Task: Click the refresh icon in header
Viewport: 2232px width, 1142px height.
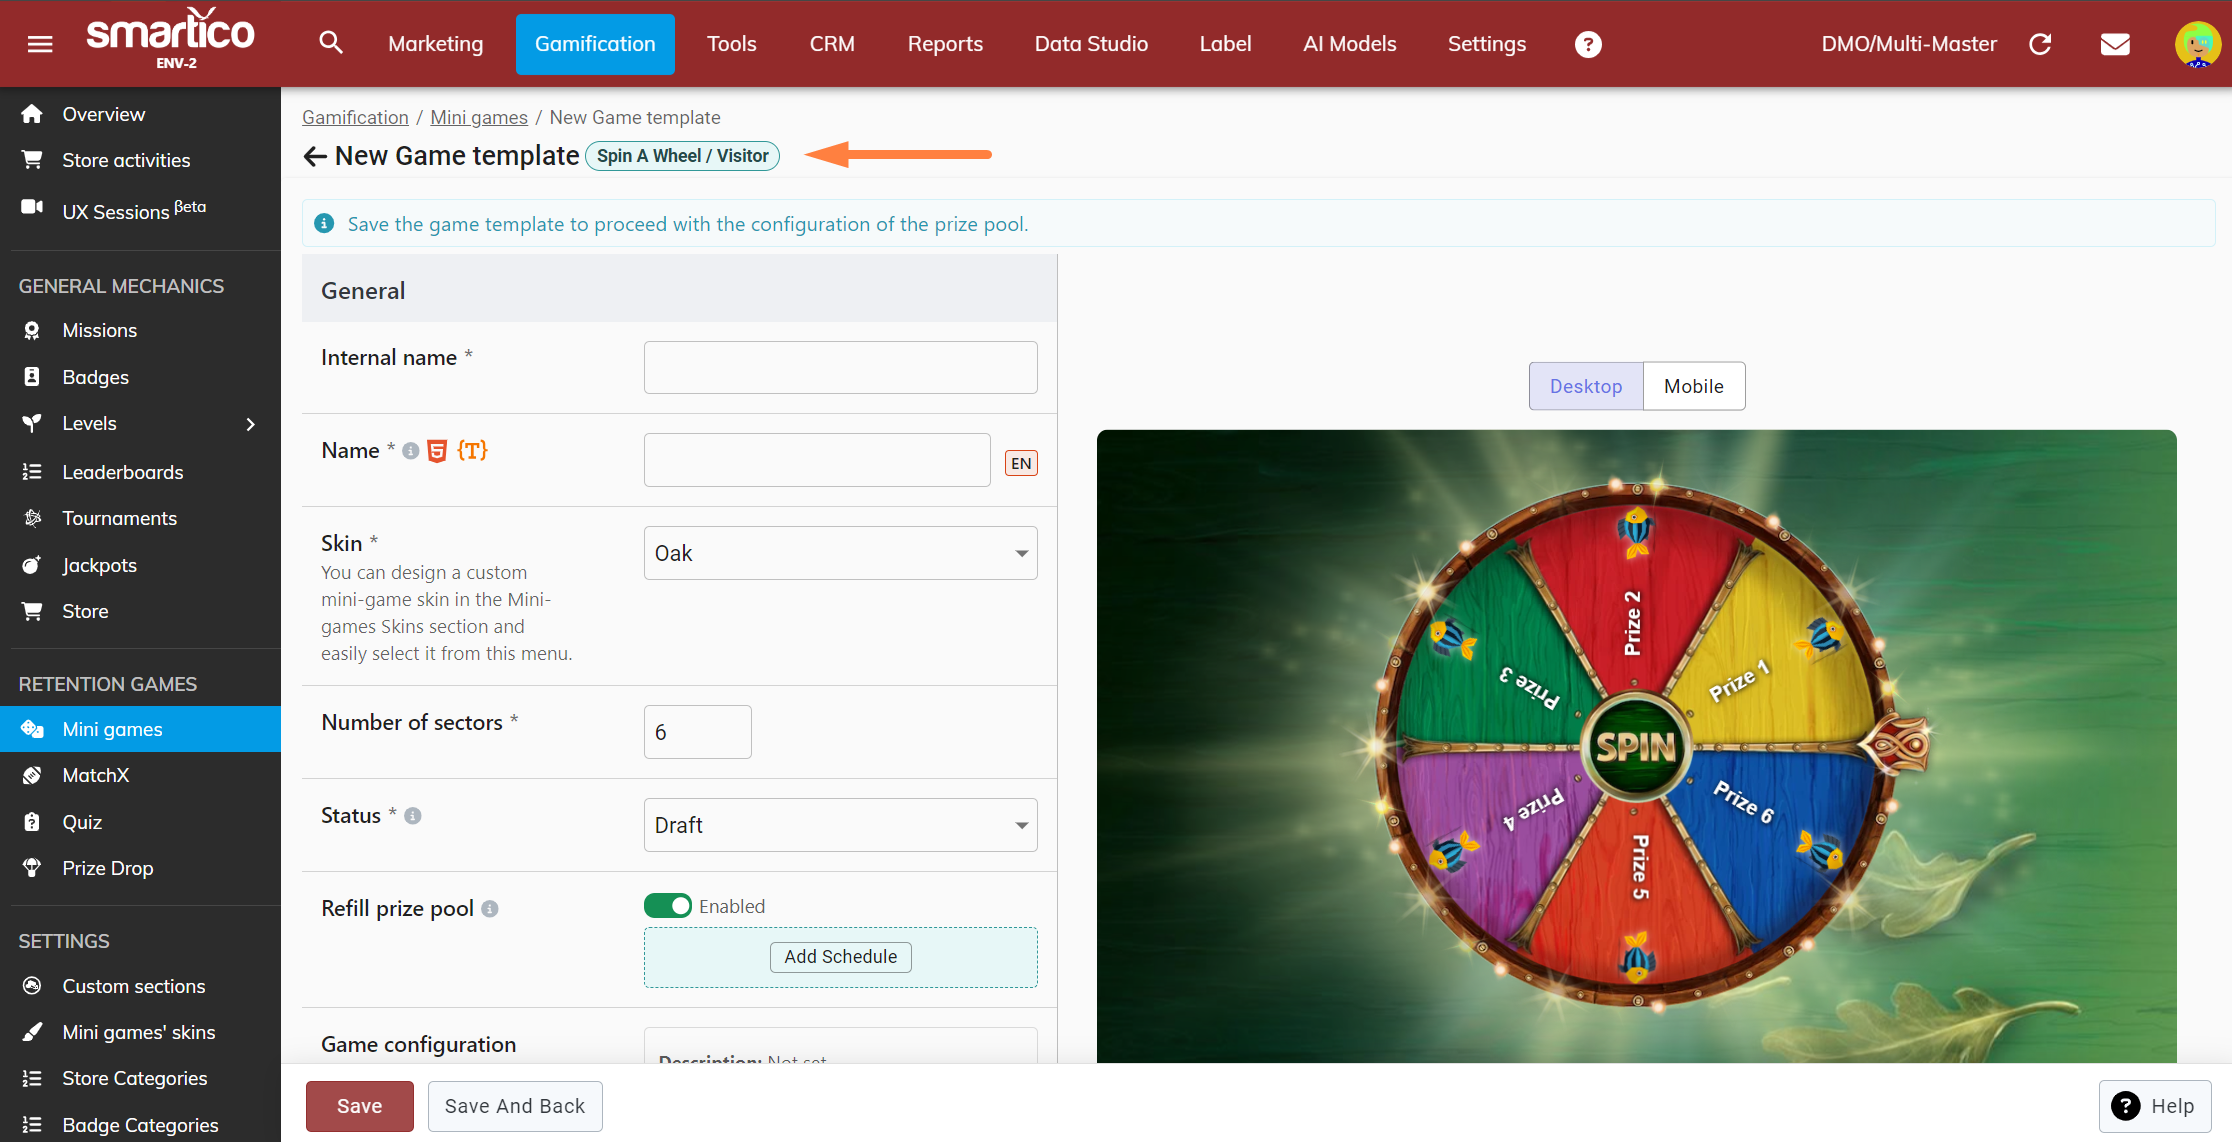Action: (x=2040, y=44)
